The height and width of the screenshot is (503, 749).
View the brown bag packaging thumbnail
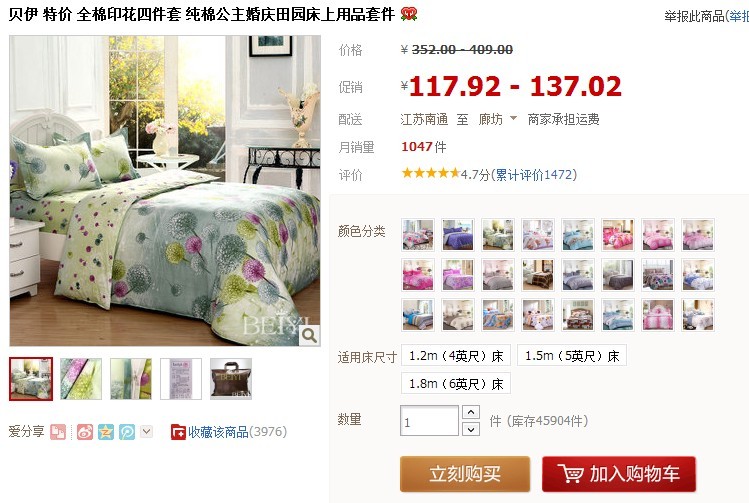tap(231, 379)
